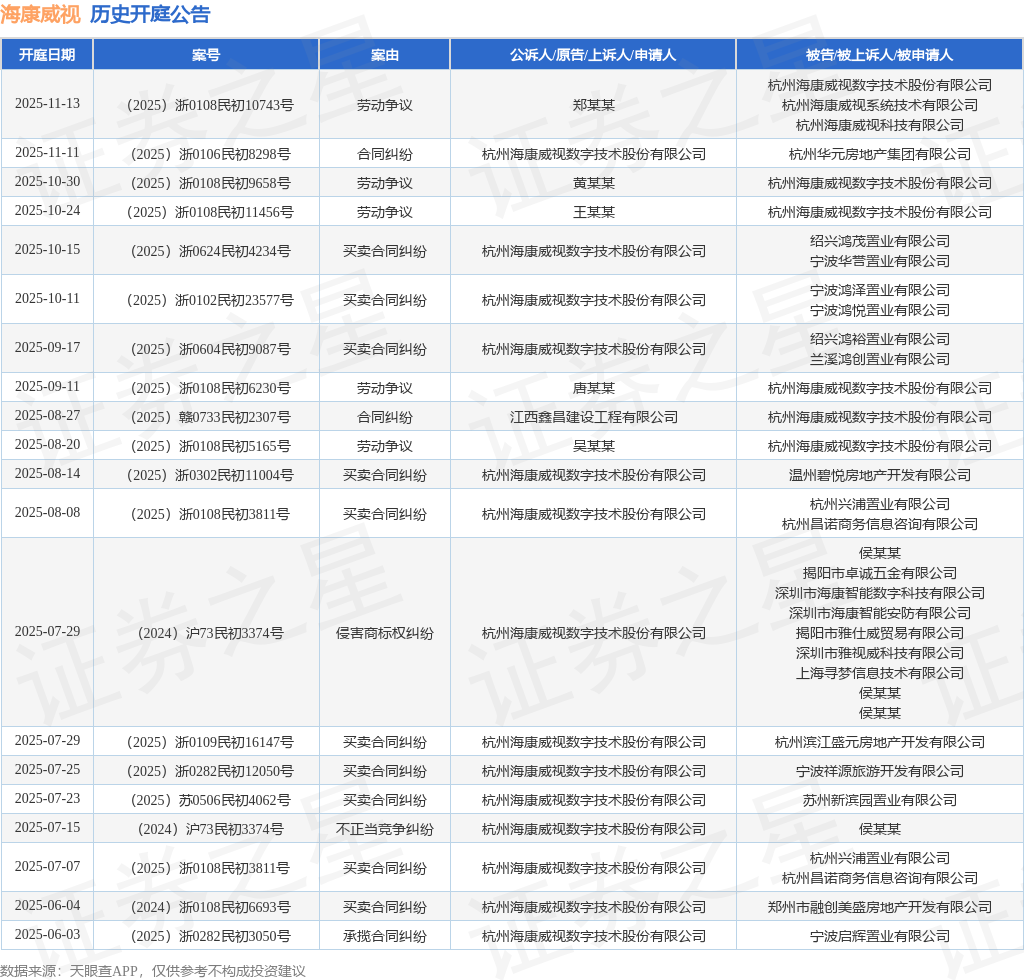Click case number 浙0282民初12050号

click(210, 772)
